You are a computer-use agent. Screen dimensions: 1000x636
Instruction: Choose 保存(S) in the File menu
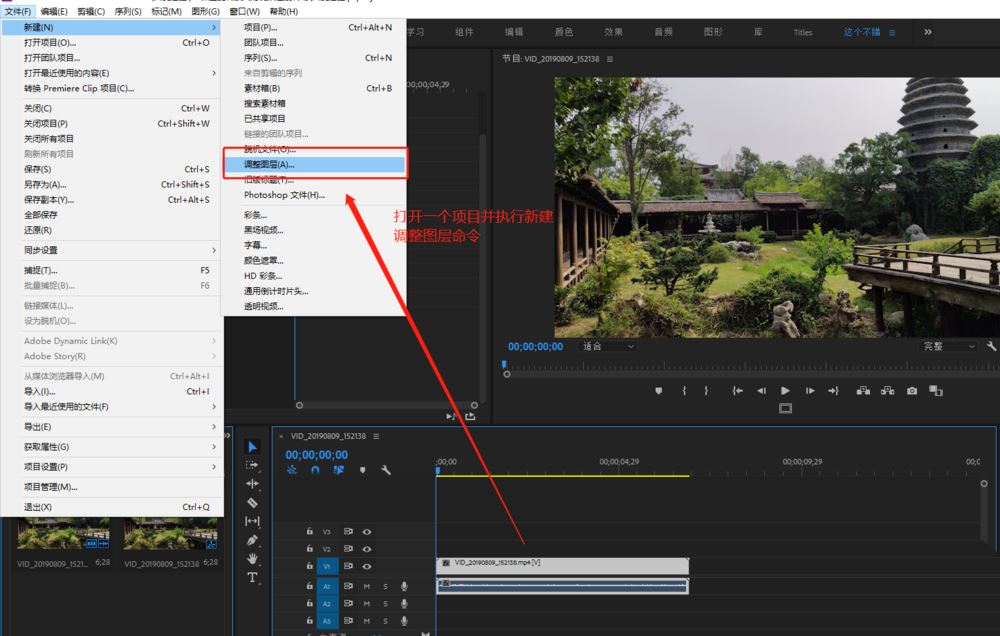point(112,169)
